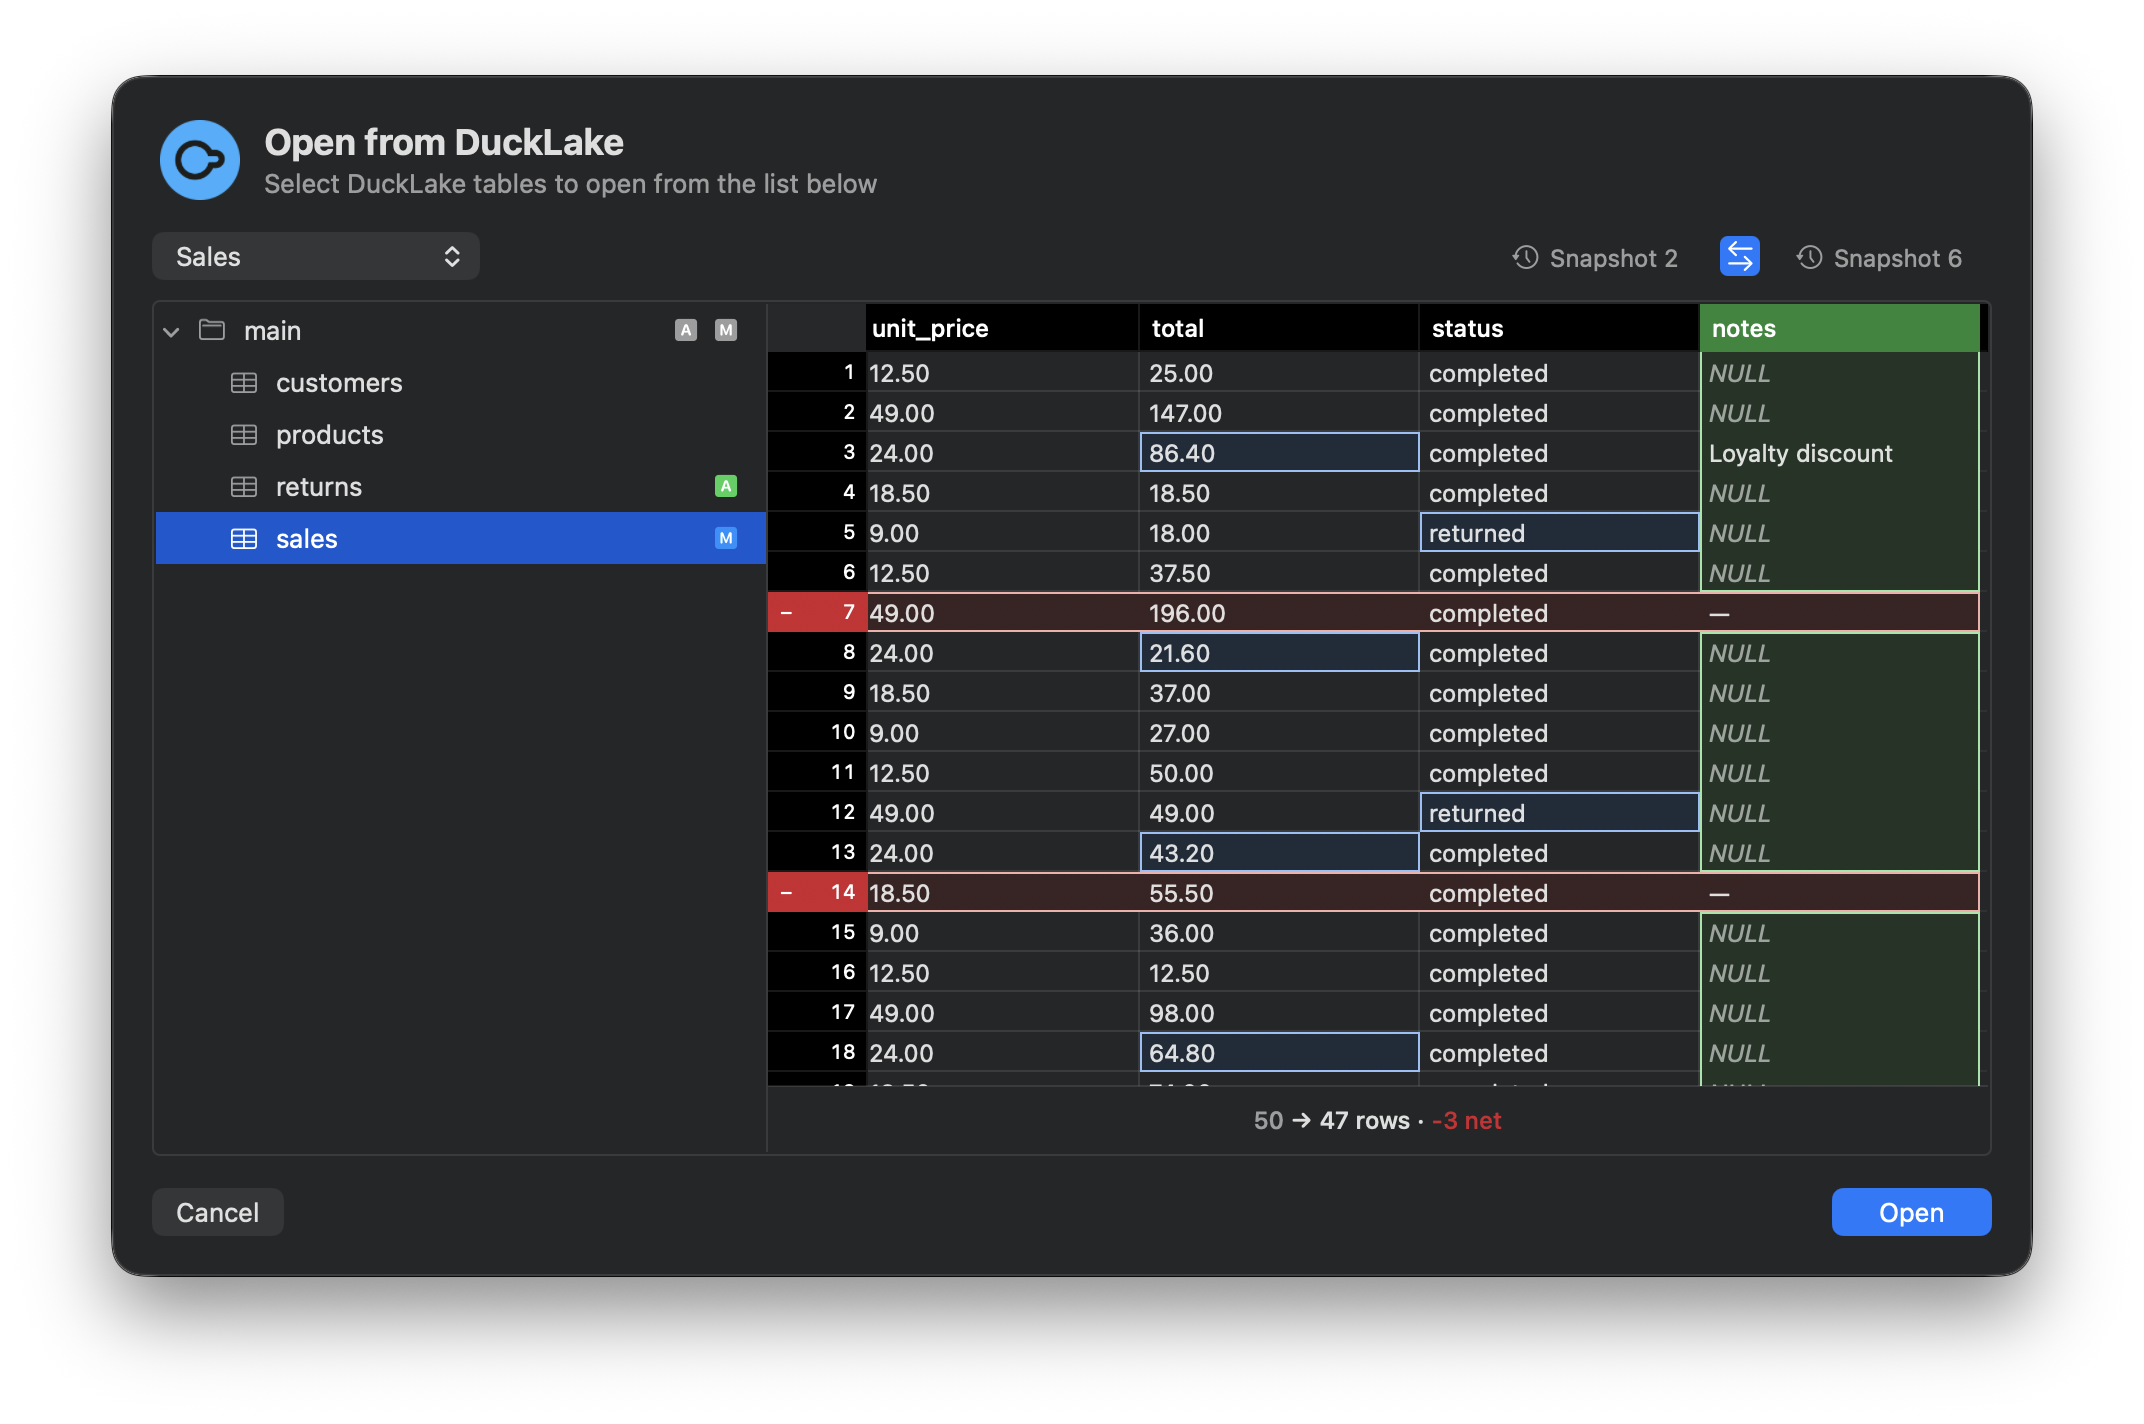This screenshot has height=1424, width=2144.
Task: Click the Loyalty discount notes cell
Action: point(1839,452)
